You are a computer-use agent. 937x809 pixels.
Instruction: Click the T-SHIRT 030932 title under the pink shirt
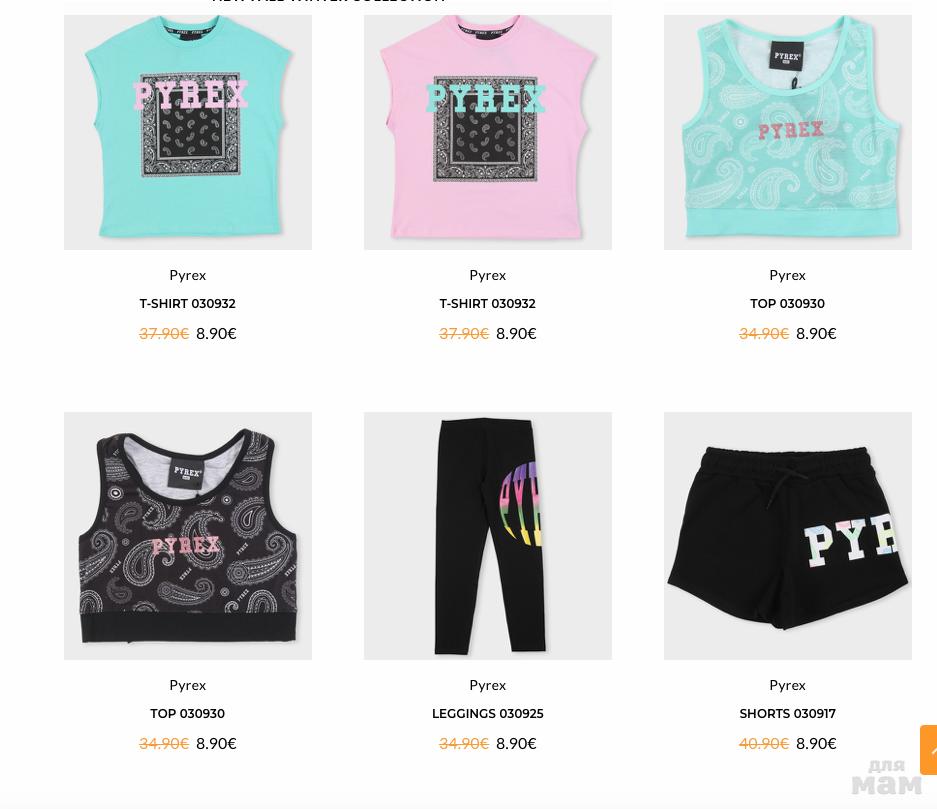(x=488, y=304)
